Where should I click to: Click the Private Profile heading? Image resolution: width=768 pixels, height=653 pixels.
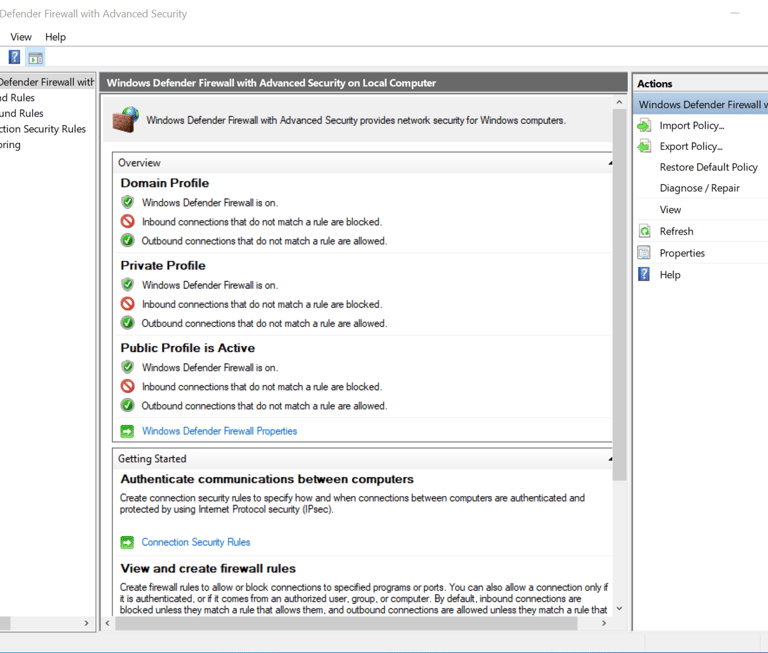pos(163,266)
